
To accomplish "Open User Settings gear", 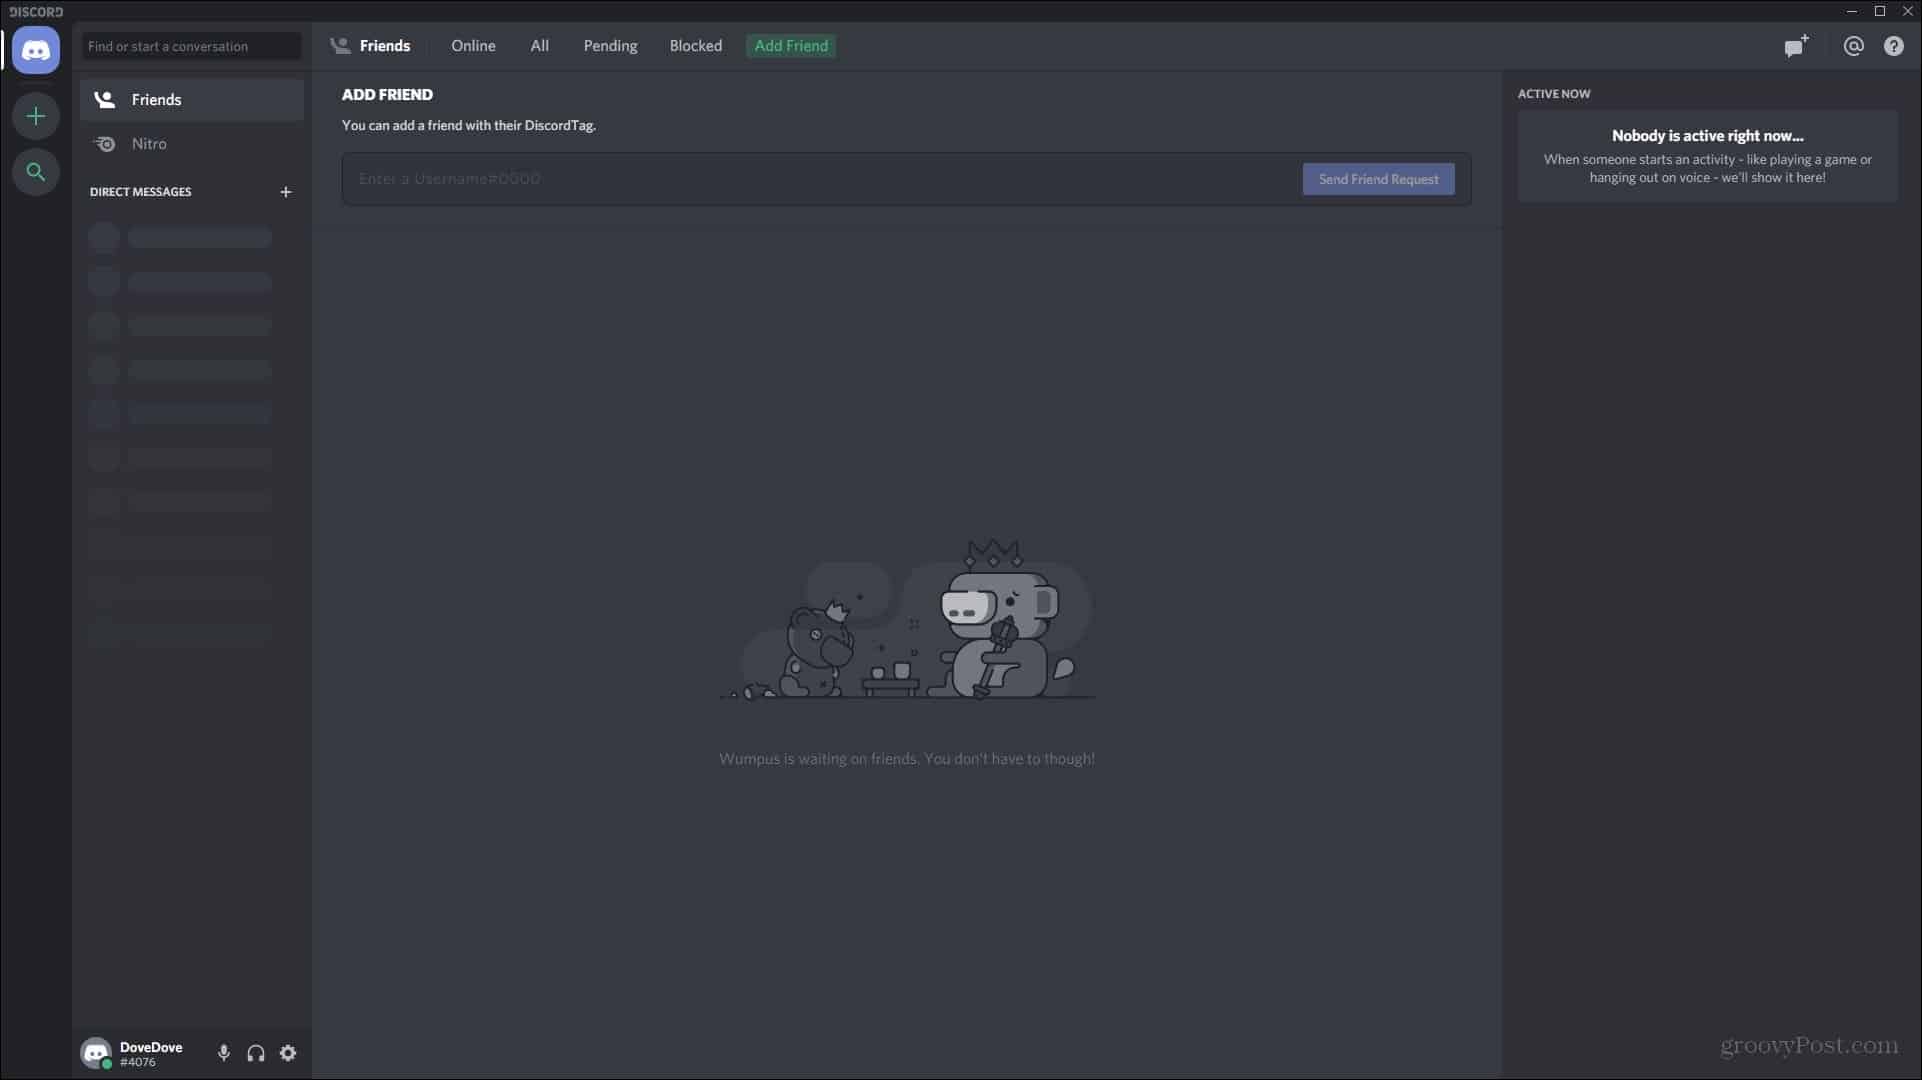I will (288, 1053).
